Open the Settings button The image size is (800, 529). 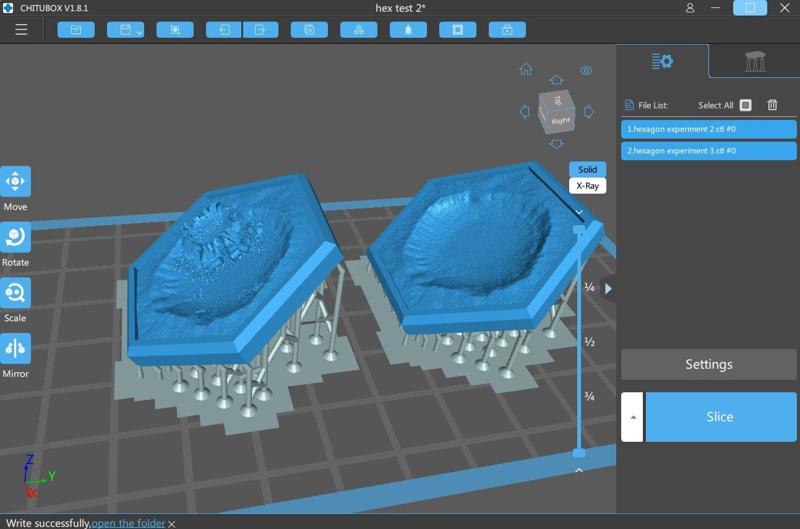click(x=708, y=364)
